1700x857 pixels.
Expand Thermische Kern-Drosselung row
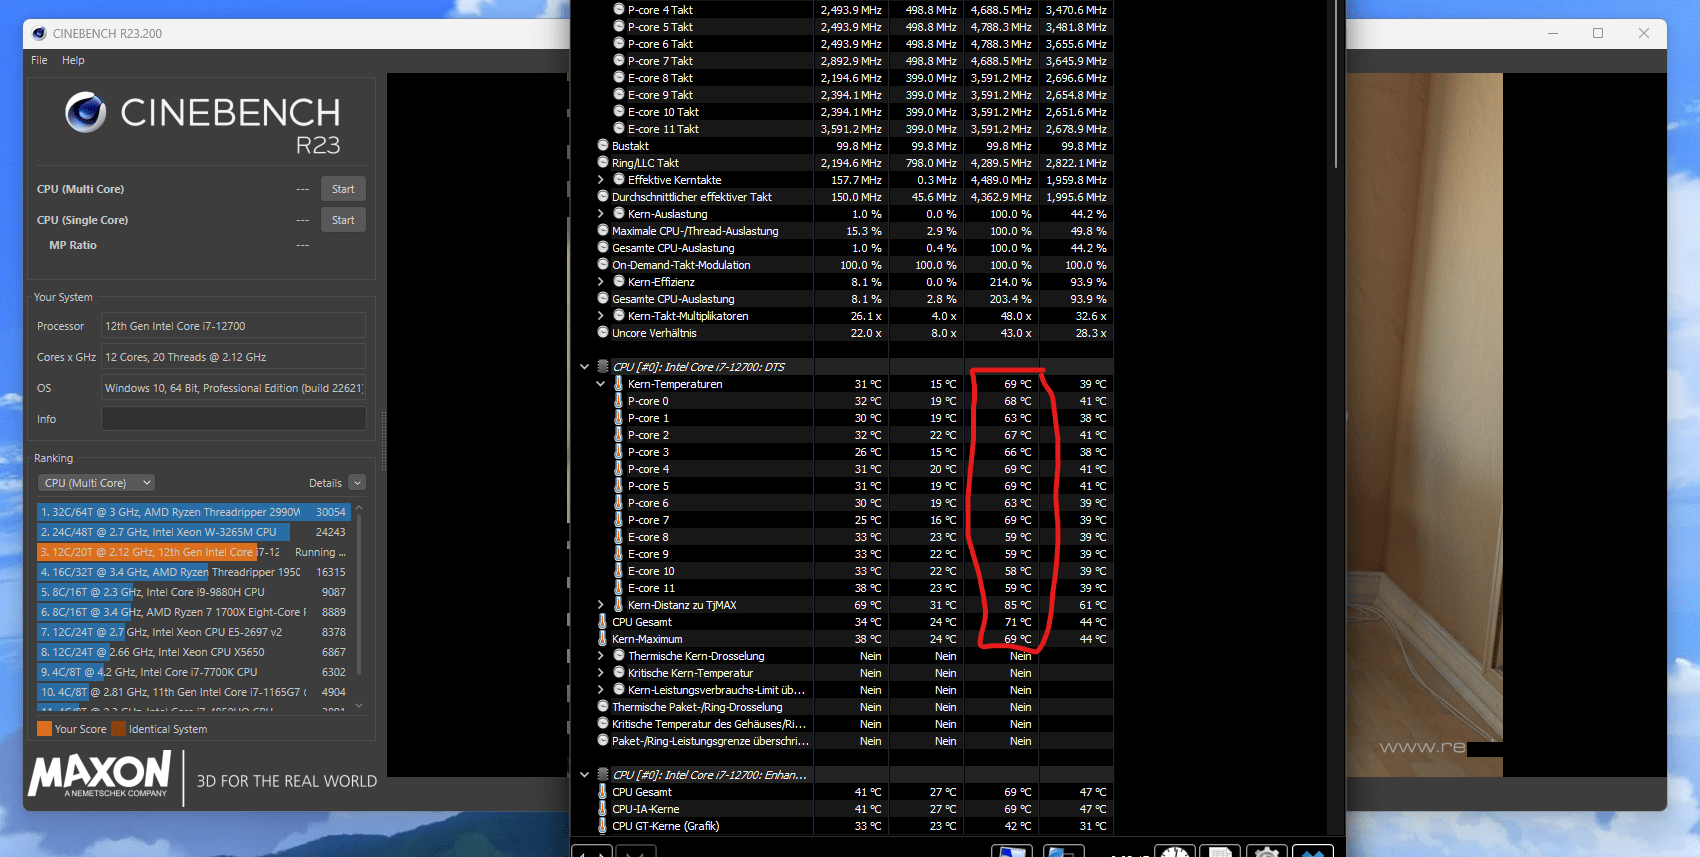point(601,656)
